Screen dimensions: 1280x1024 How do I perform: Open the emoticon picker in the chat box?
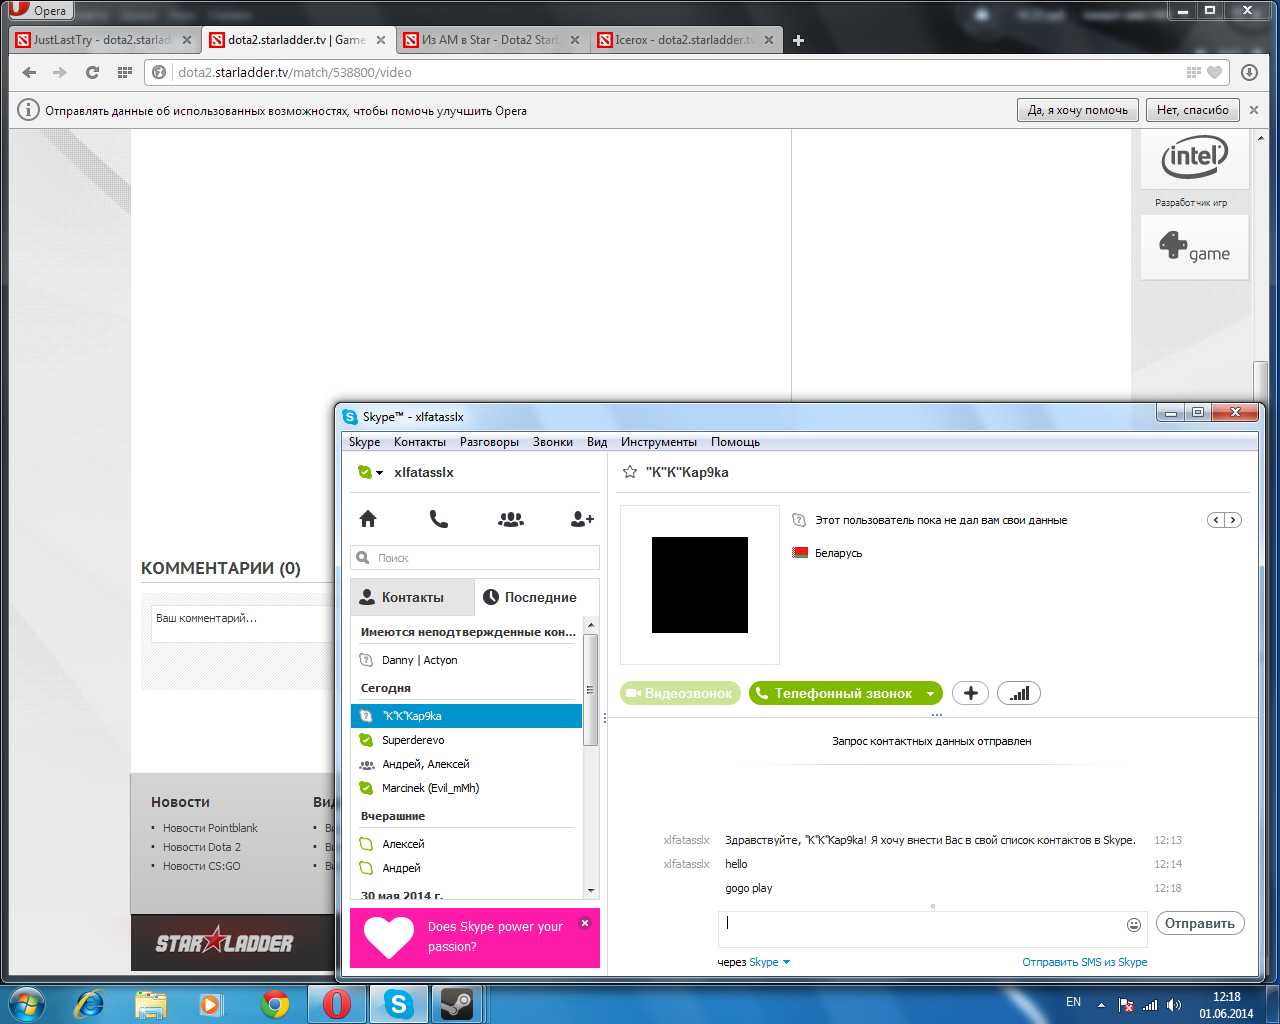tap(1134, 924)
